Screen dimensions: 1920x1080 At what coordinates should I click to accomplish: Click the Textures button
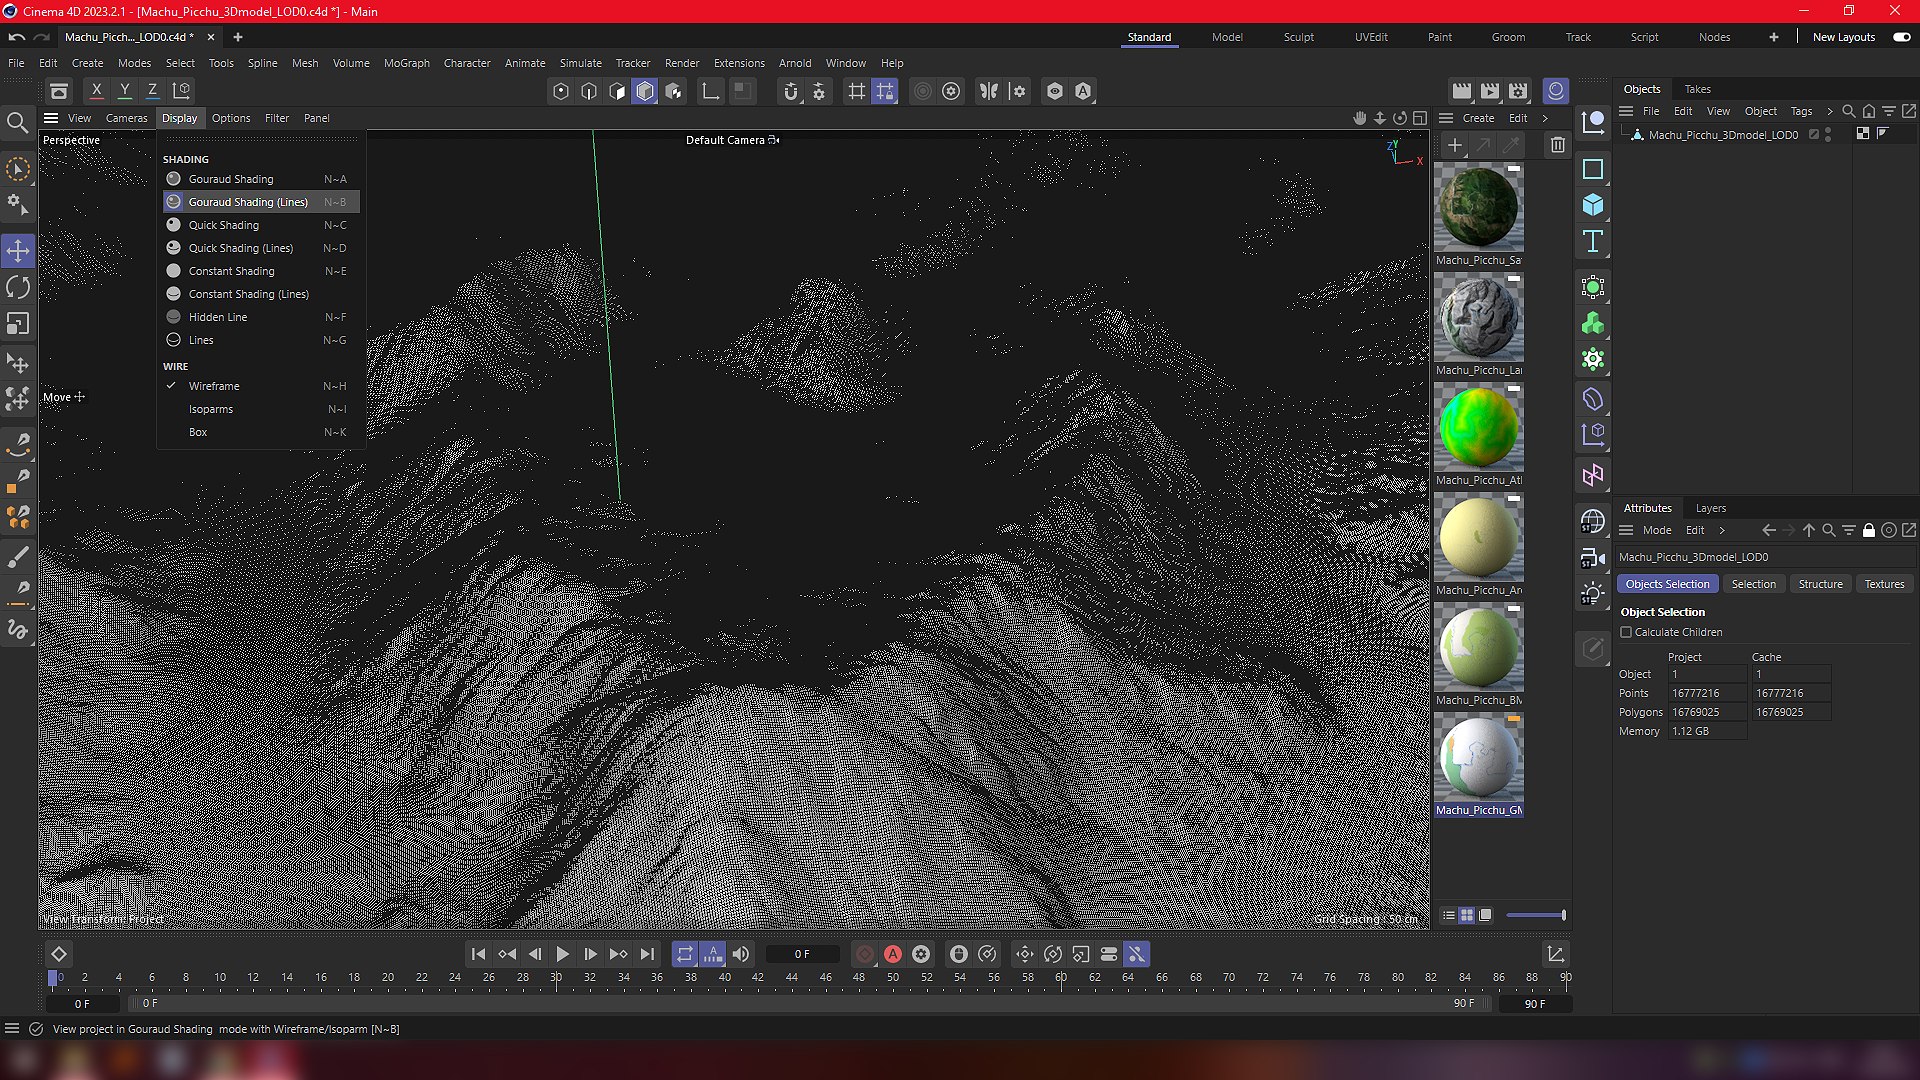1884,584
